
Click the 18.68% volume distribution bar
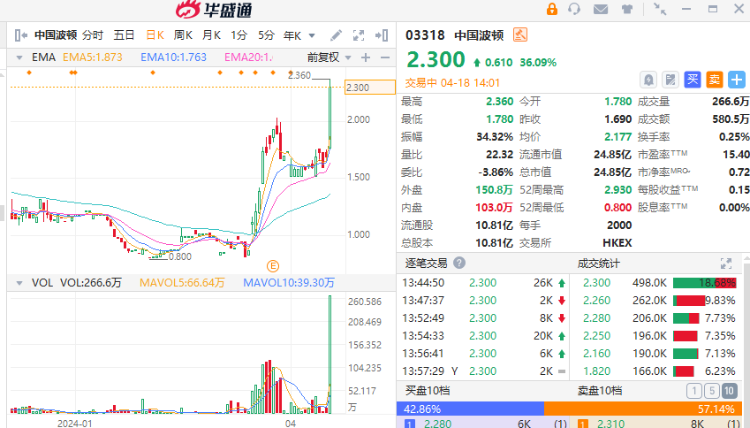(x=704, y=283)
